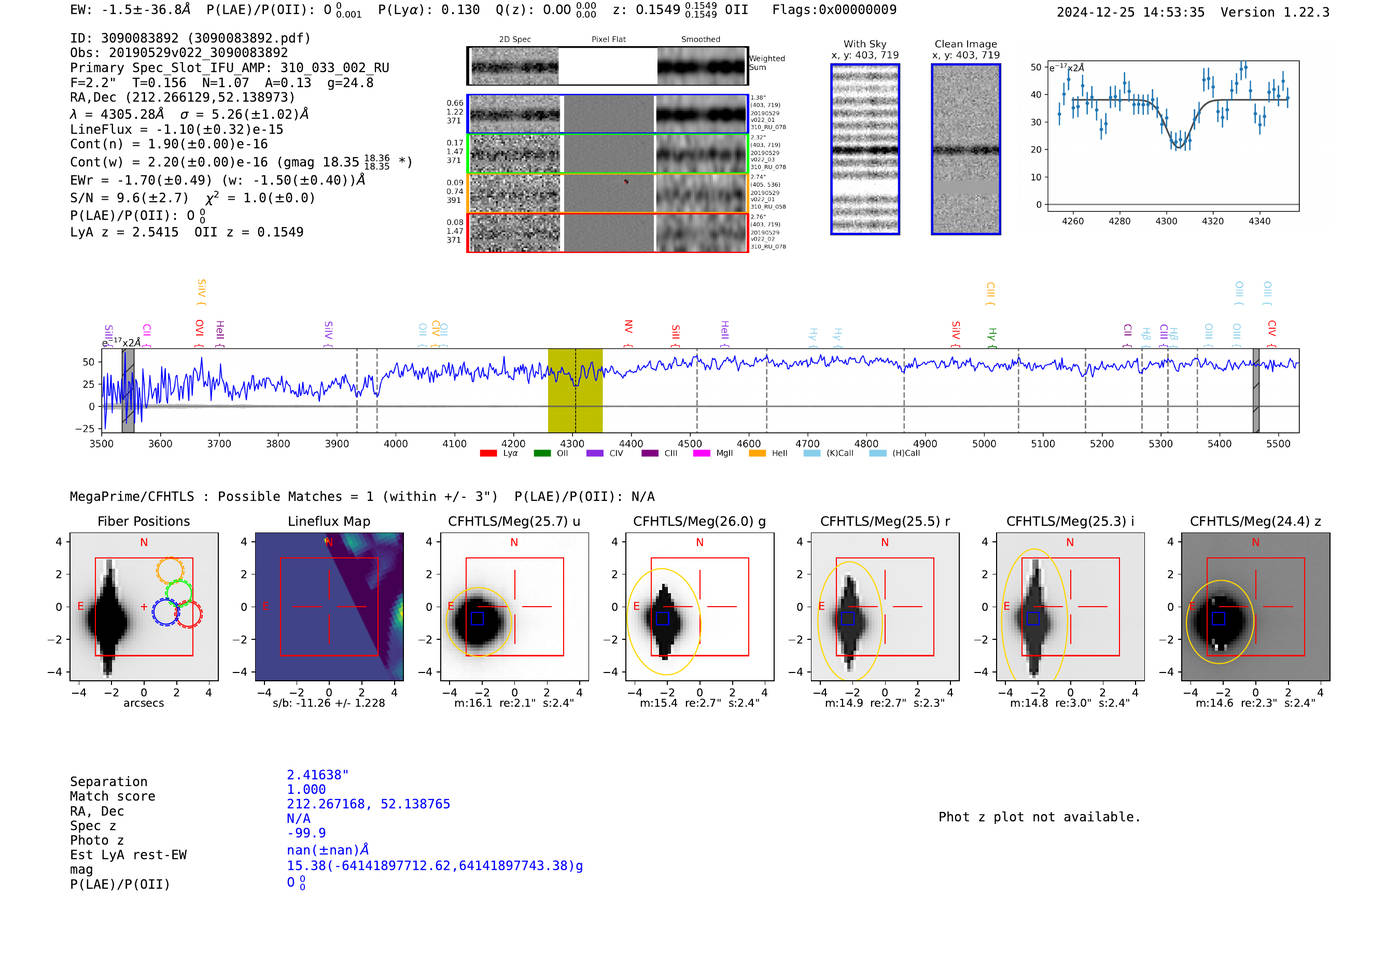Image resolution: width=1400 pixels, height=953 pixels.
Task: Click the CFHTLS z-band cutout image
Action: pyautogui.click(x=1255, y=607)
